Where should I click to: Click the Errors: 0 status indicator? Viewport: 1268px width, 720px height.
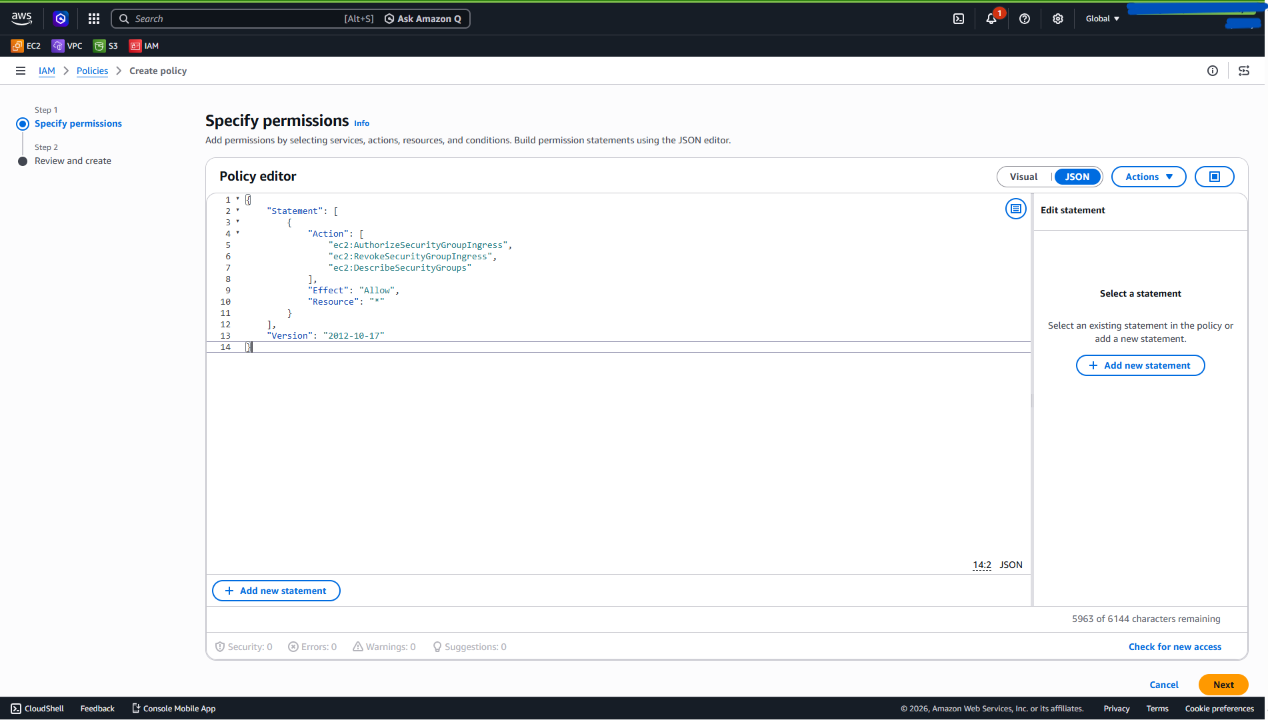312,647
